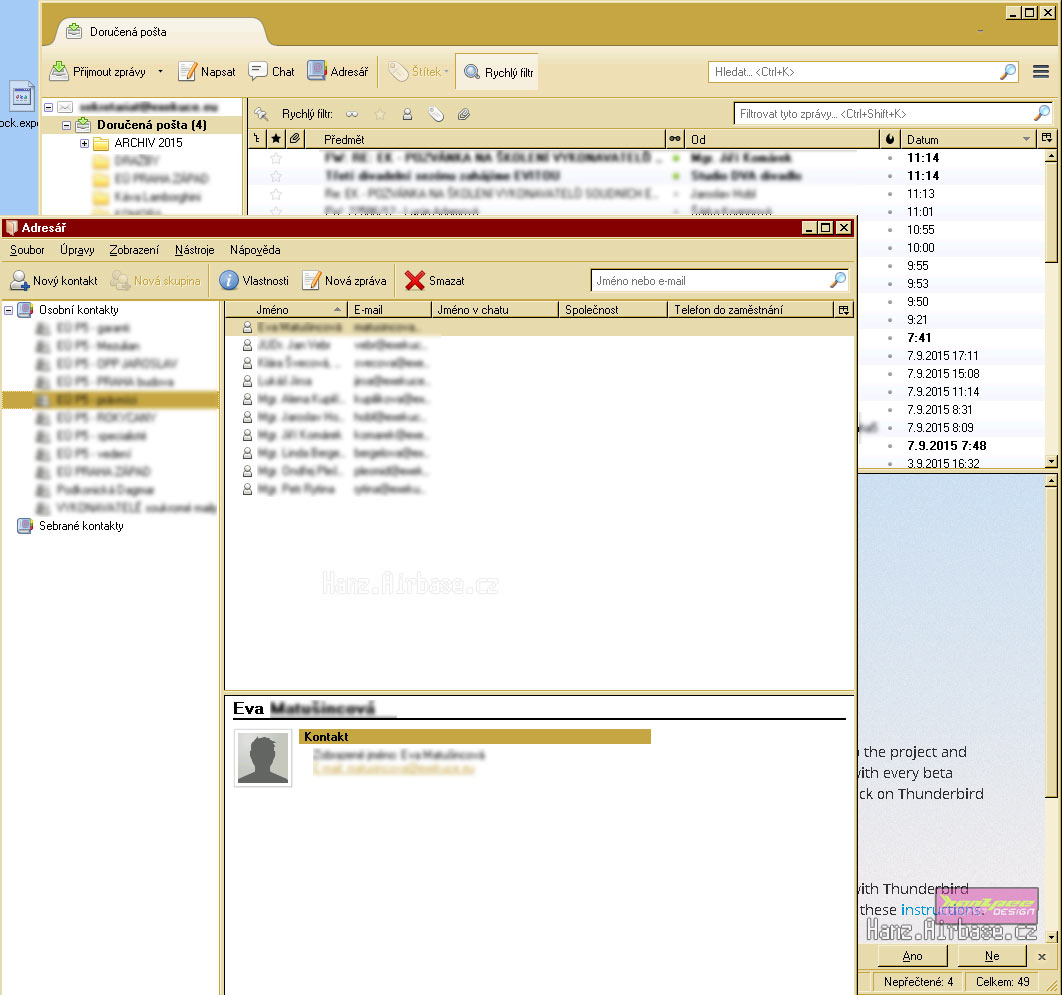Open Napsat to compose a message
The height and width of the screenshot is (995, 1062).
(x=207, y=72)
